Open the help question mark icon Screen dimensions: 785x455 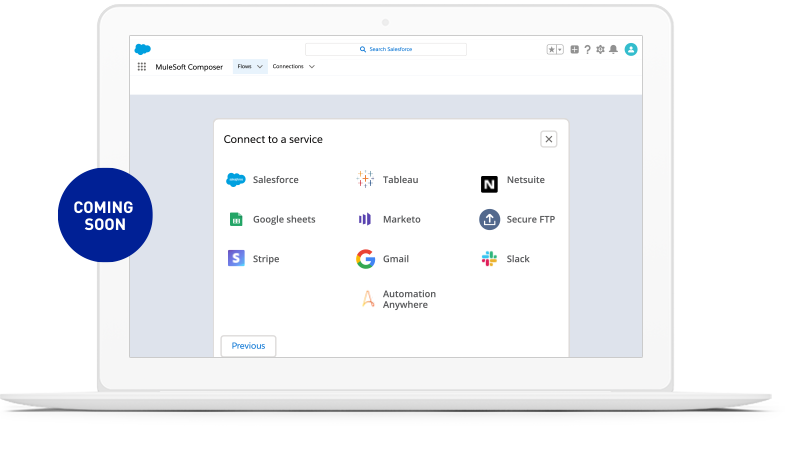(587, 49)
